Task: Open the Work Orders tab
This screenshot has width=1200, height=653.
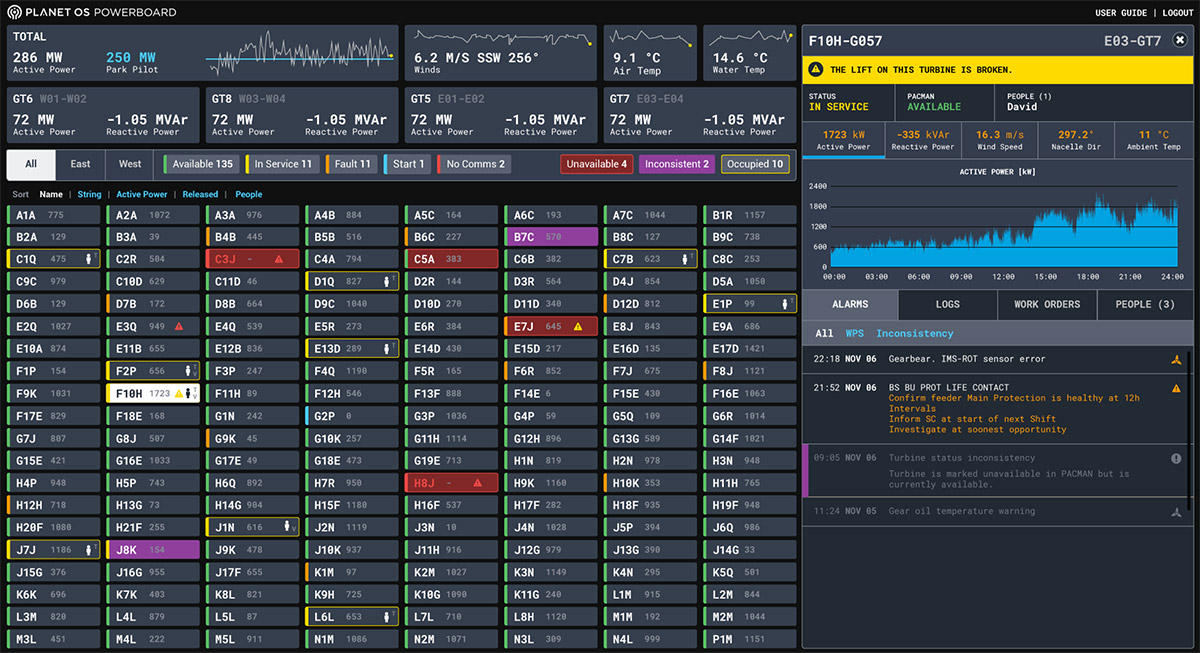Action: coord(1047,304)
